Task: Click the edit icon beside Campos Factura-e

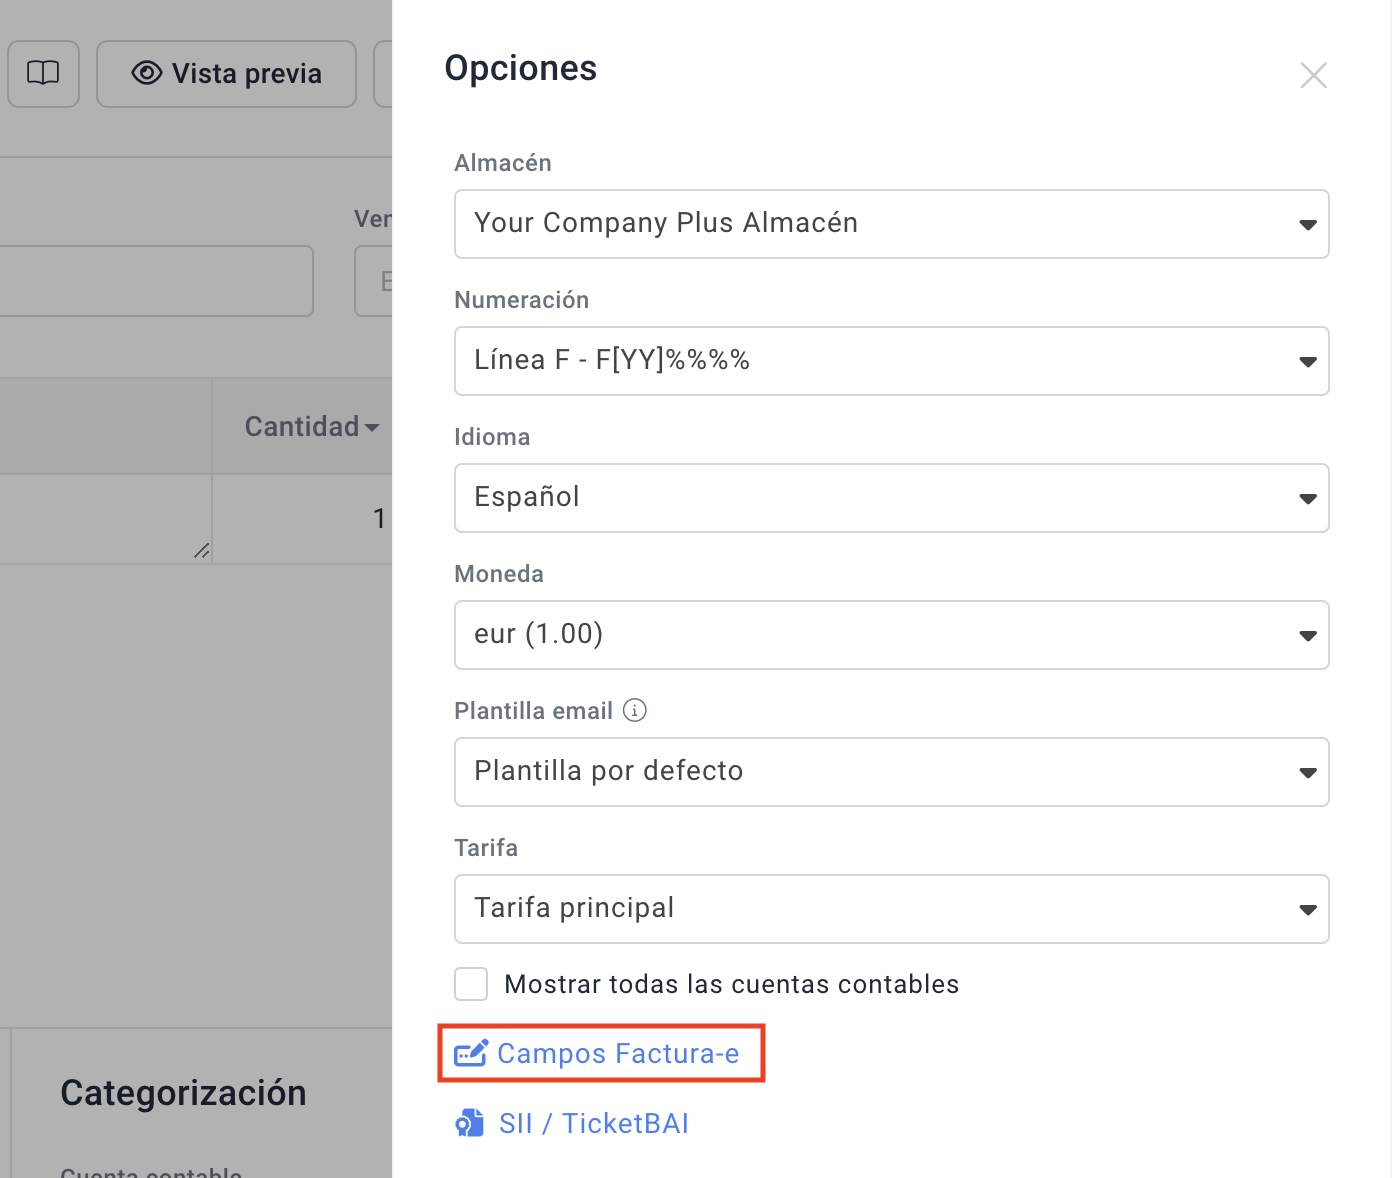Action: 470,1053
